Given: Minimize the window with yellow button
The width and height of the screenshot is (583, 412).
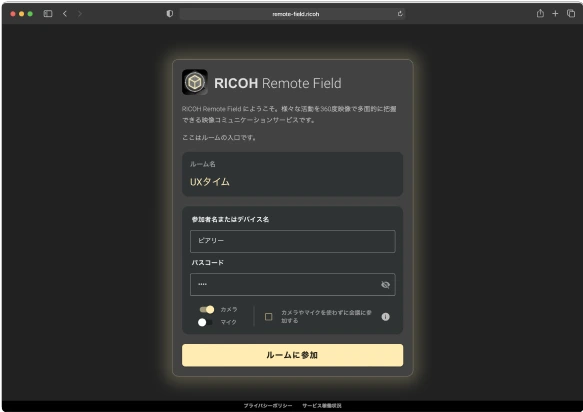Looking at the screenshot, I should pyautogui.click(x=21, y=14).
